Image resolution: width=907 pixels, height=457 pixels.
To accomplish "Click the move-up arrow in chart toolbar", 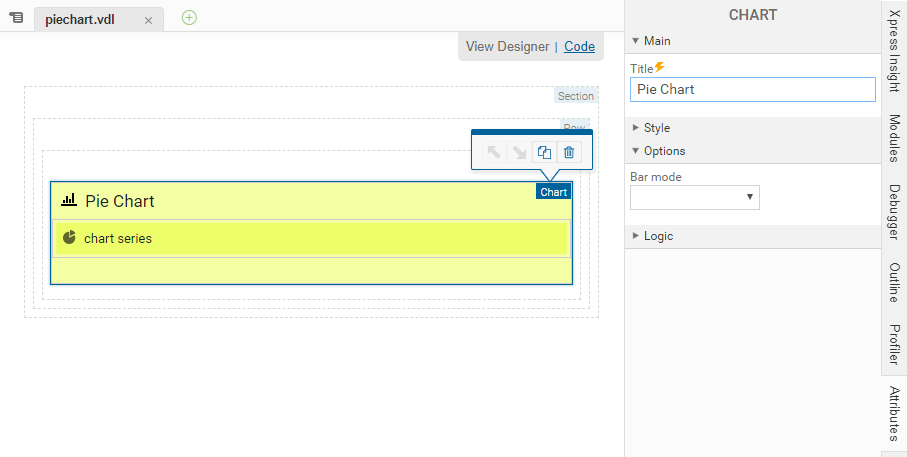I will click(494, 152).
